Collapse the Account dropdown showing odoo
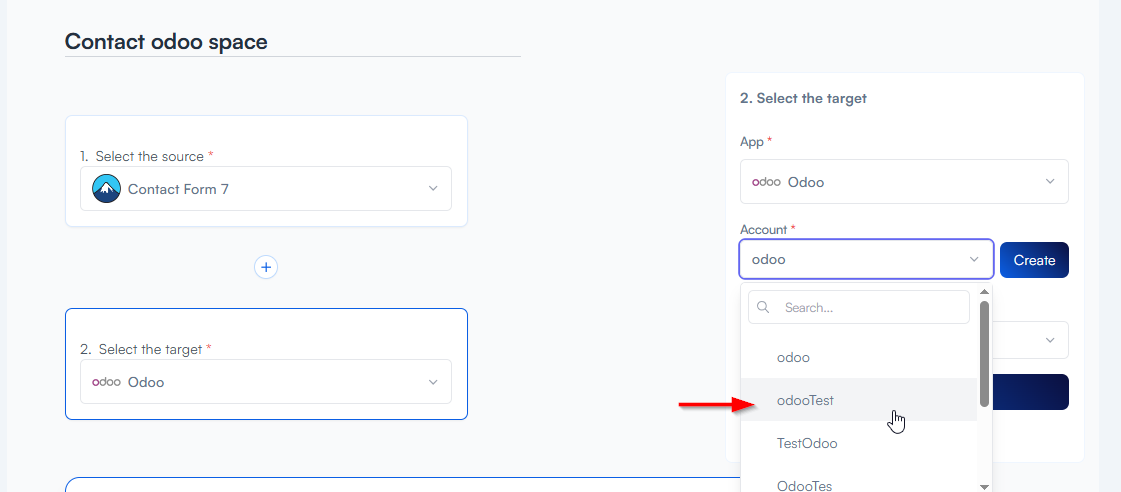Viewport: 1121px width, 492px height. (x=974, y=260)
